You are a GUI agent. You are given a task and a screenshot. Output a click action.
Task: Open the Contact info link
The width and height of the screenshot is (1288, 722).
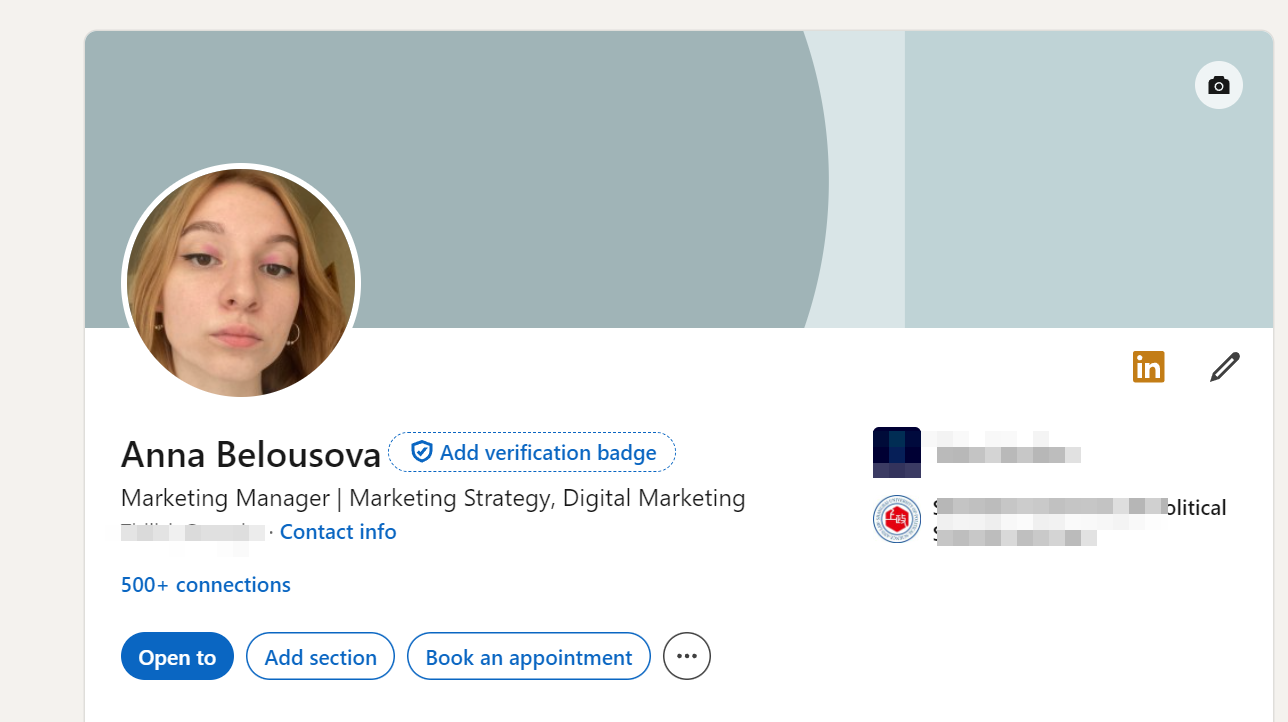tap(338, 532)
